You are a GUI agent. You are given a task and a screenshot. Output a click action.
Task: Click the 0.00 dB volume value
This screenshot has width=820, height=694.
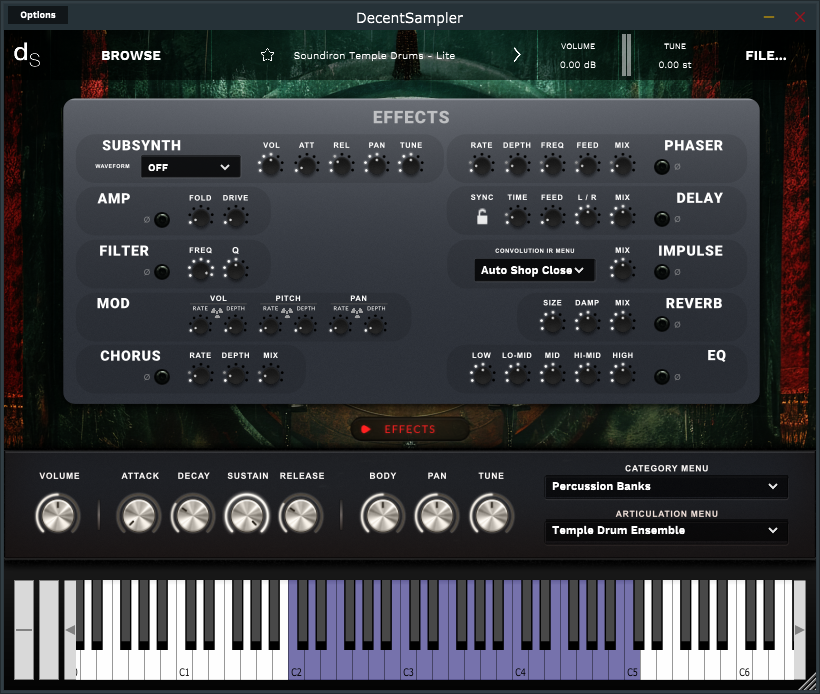[578, 65]
